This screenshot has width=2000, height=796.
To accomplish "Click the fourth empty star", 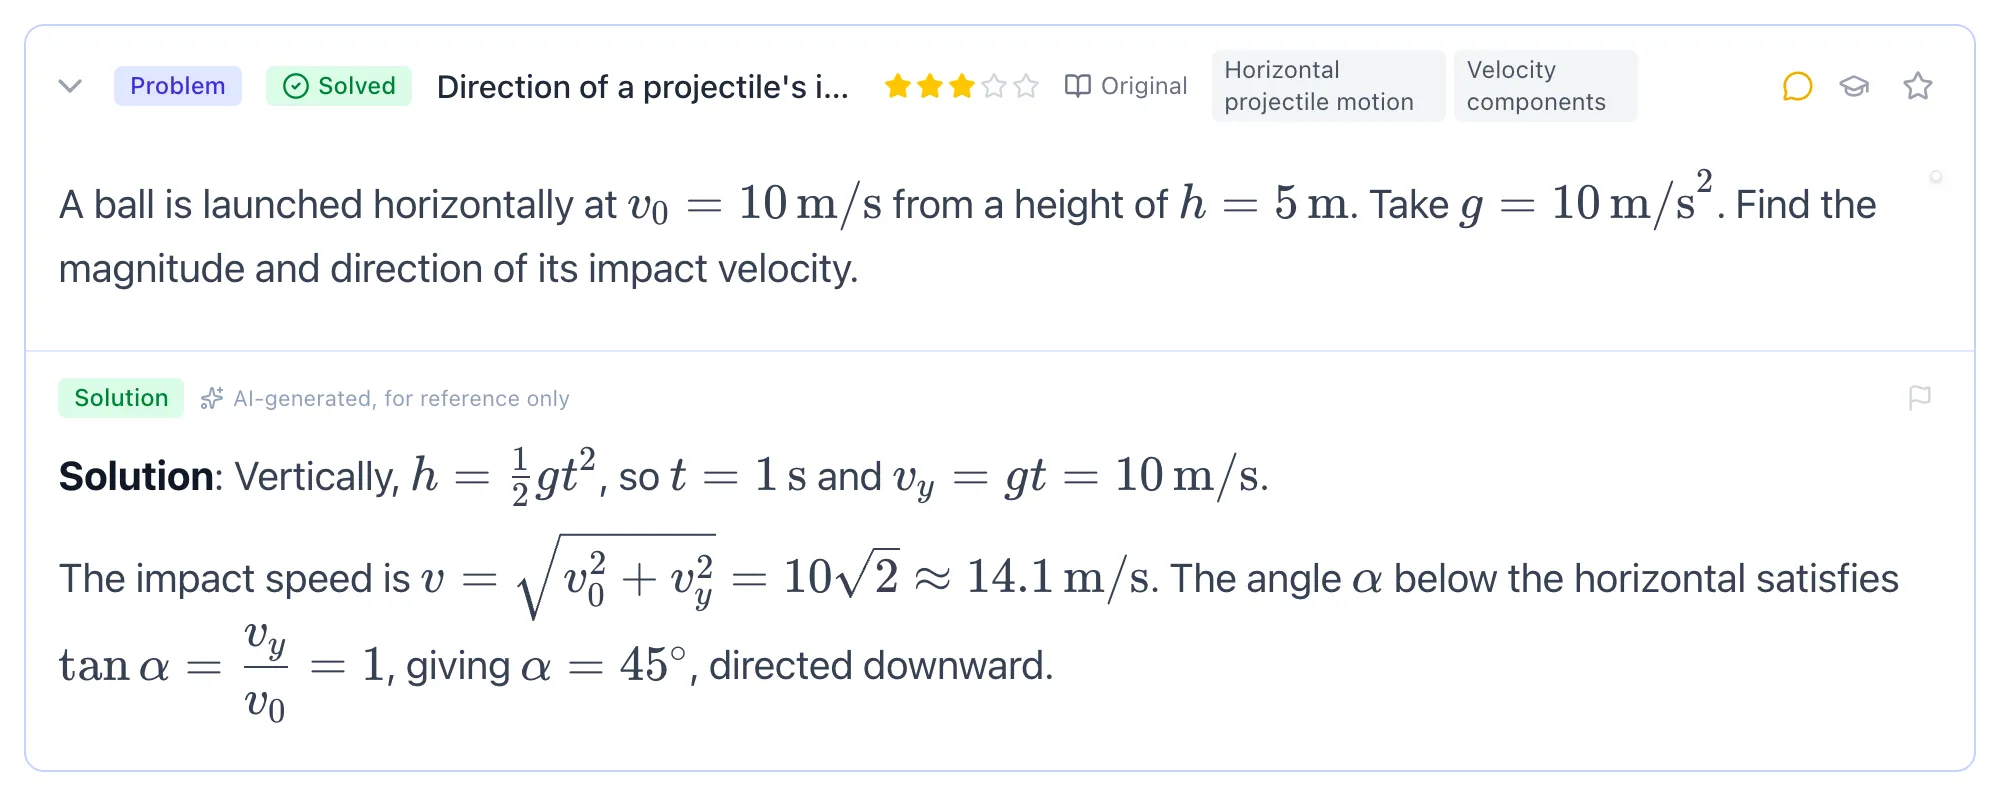I will tap(994, 86).
